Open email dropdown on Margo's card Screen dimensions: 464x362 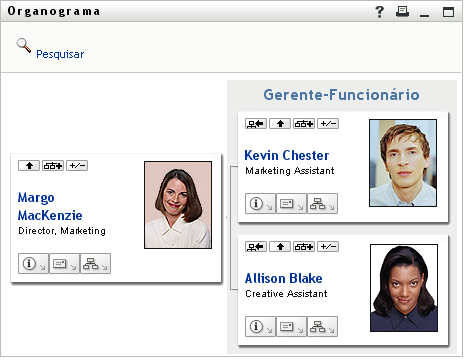tap(64, 264)
